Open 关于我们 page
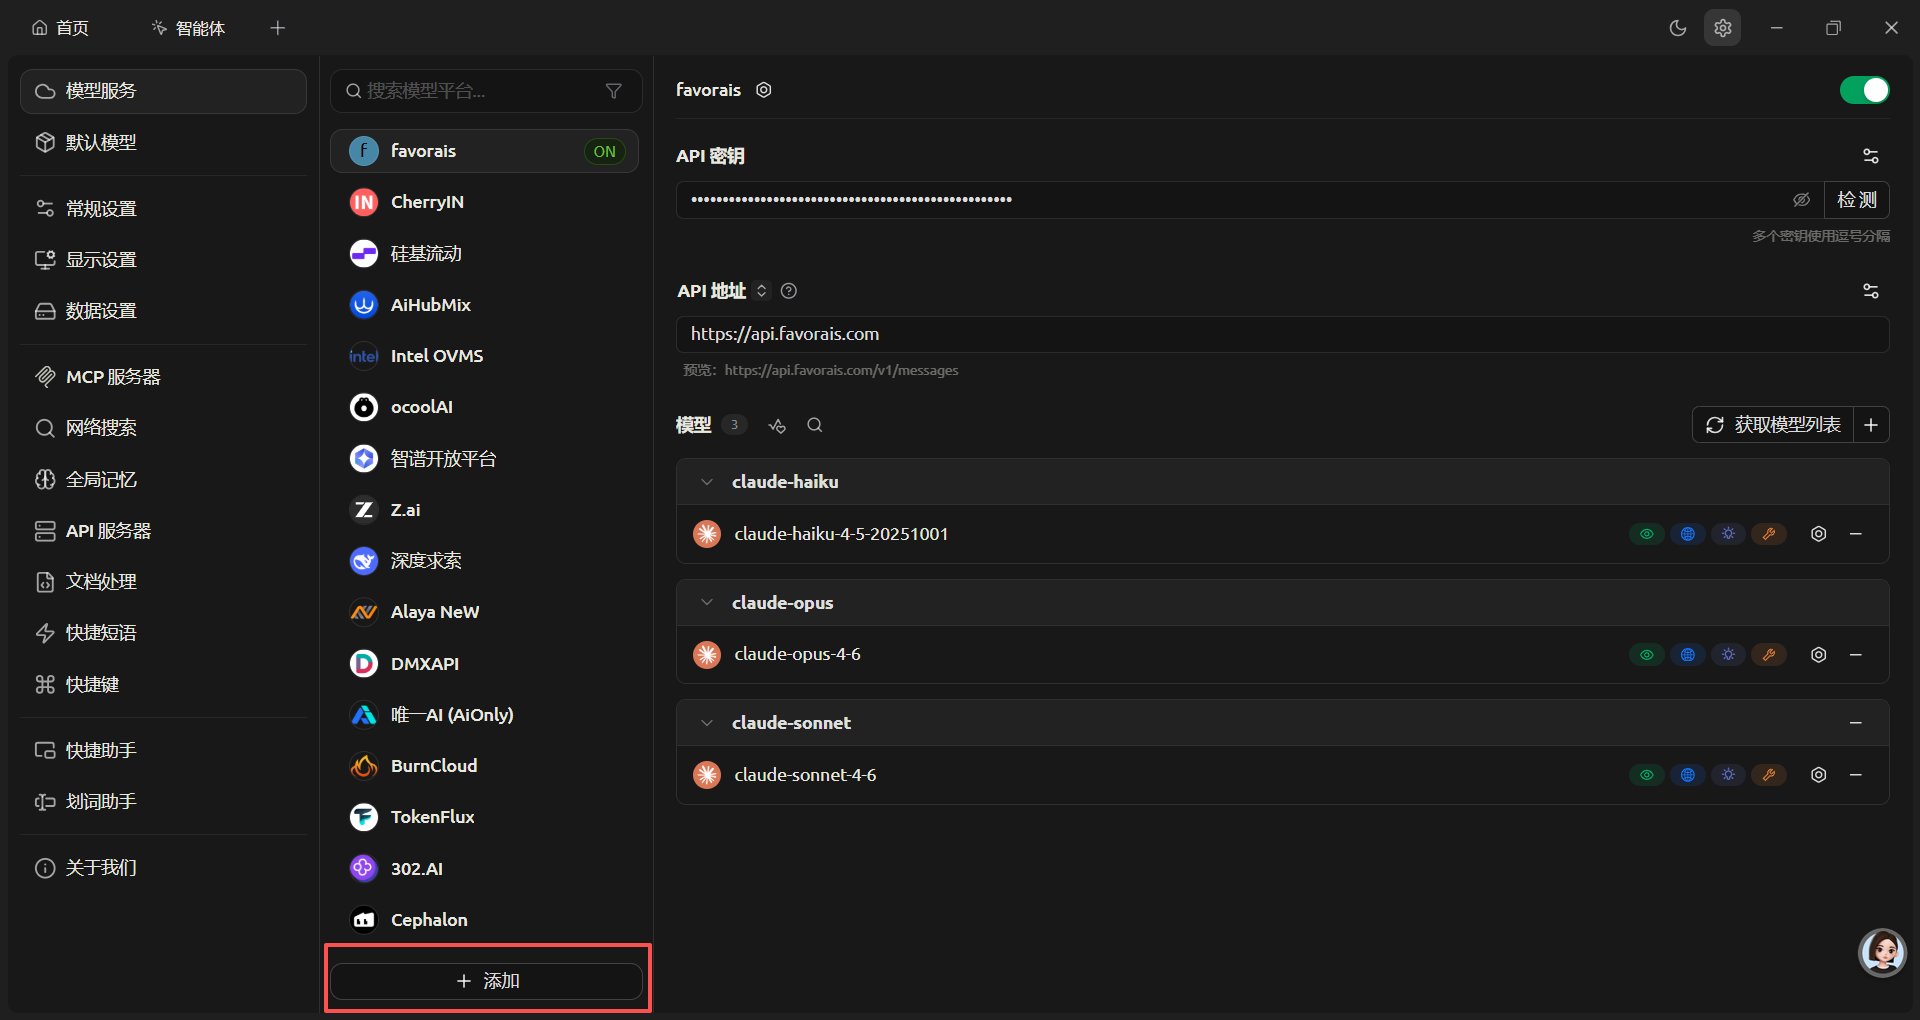 click(x=163, y=868)
